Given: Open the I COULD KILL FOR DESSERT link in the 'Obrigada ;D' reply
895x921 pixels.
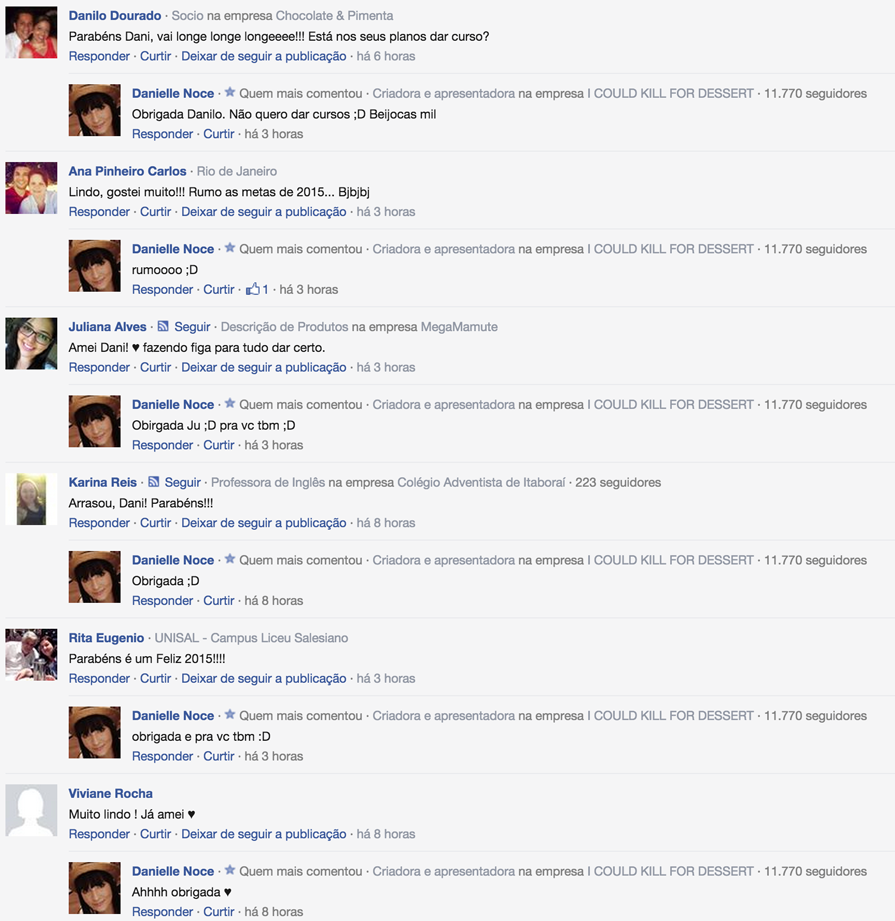Looking at the screenshot, I should [671, 560].
